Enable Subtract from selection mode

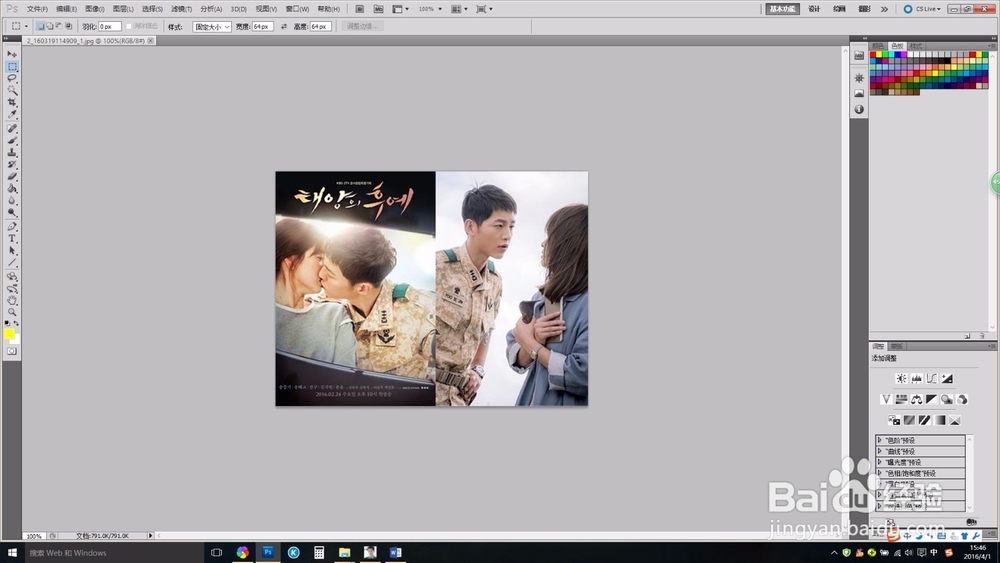pyautogui.click(x=59, y=26)
